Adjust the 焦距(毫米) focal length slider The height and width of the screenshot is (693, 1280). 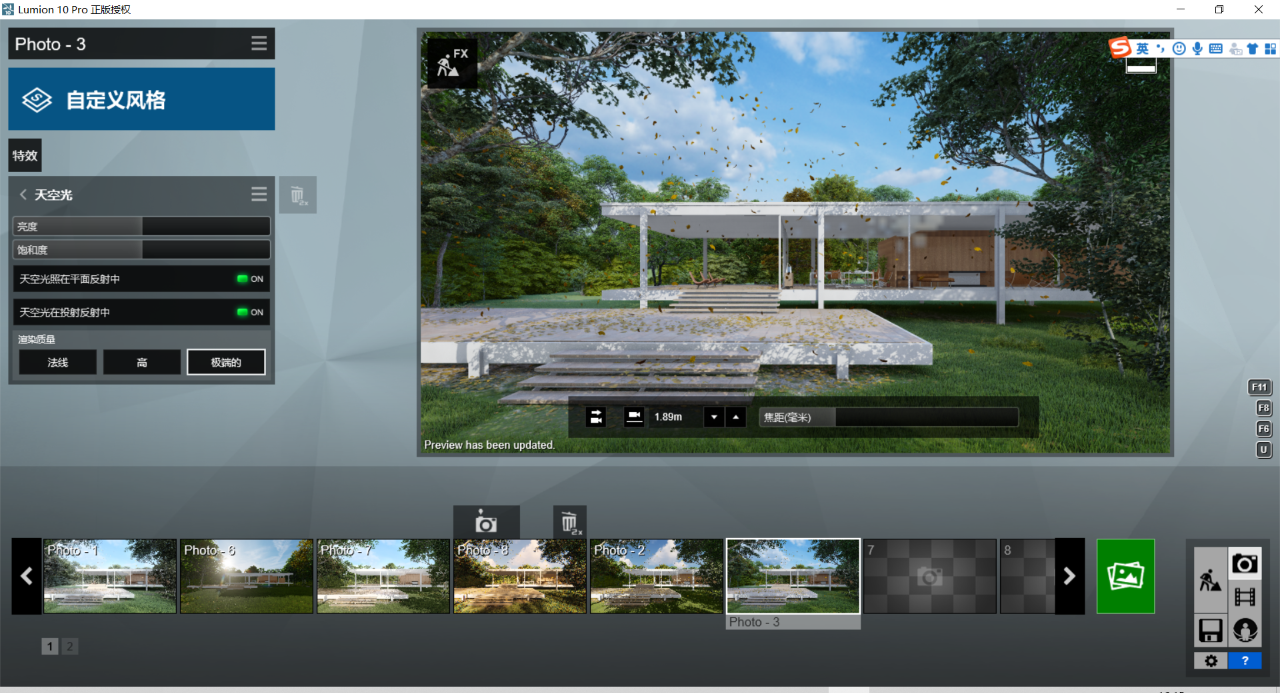point(888,417)
